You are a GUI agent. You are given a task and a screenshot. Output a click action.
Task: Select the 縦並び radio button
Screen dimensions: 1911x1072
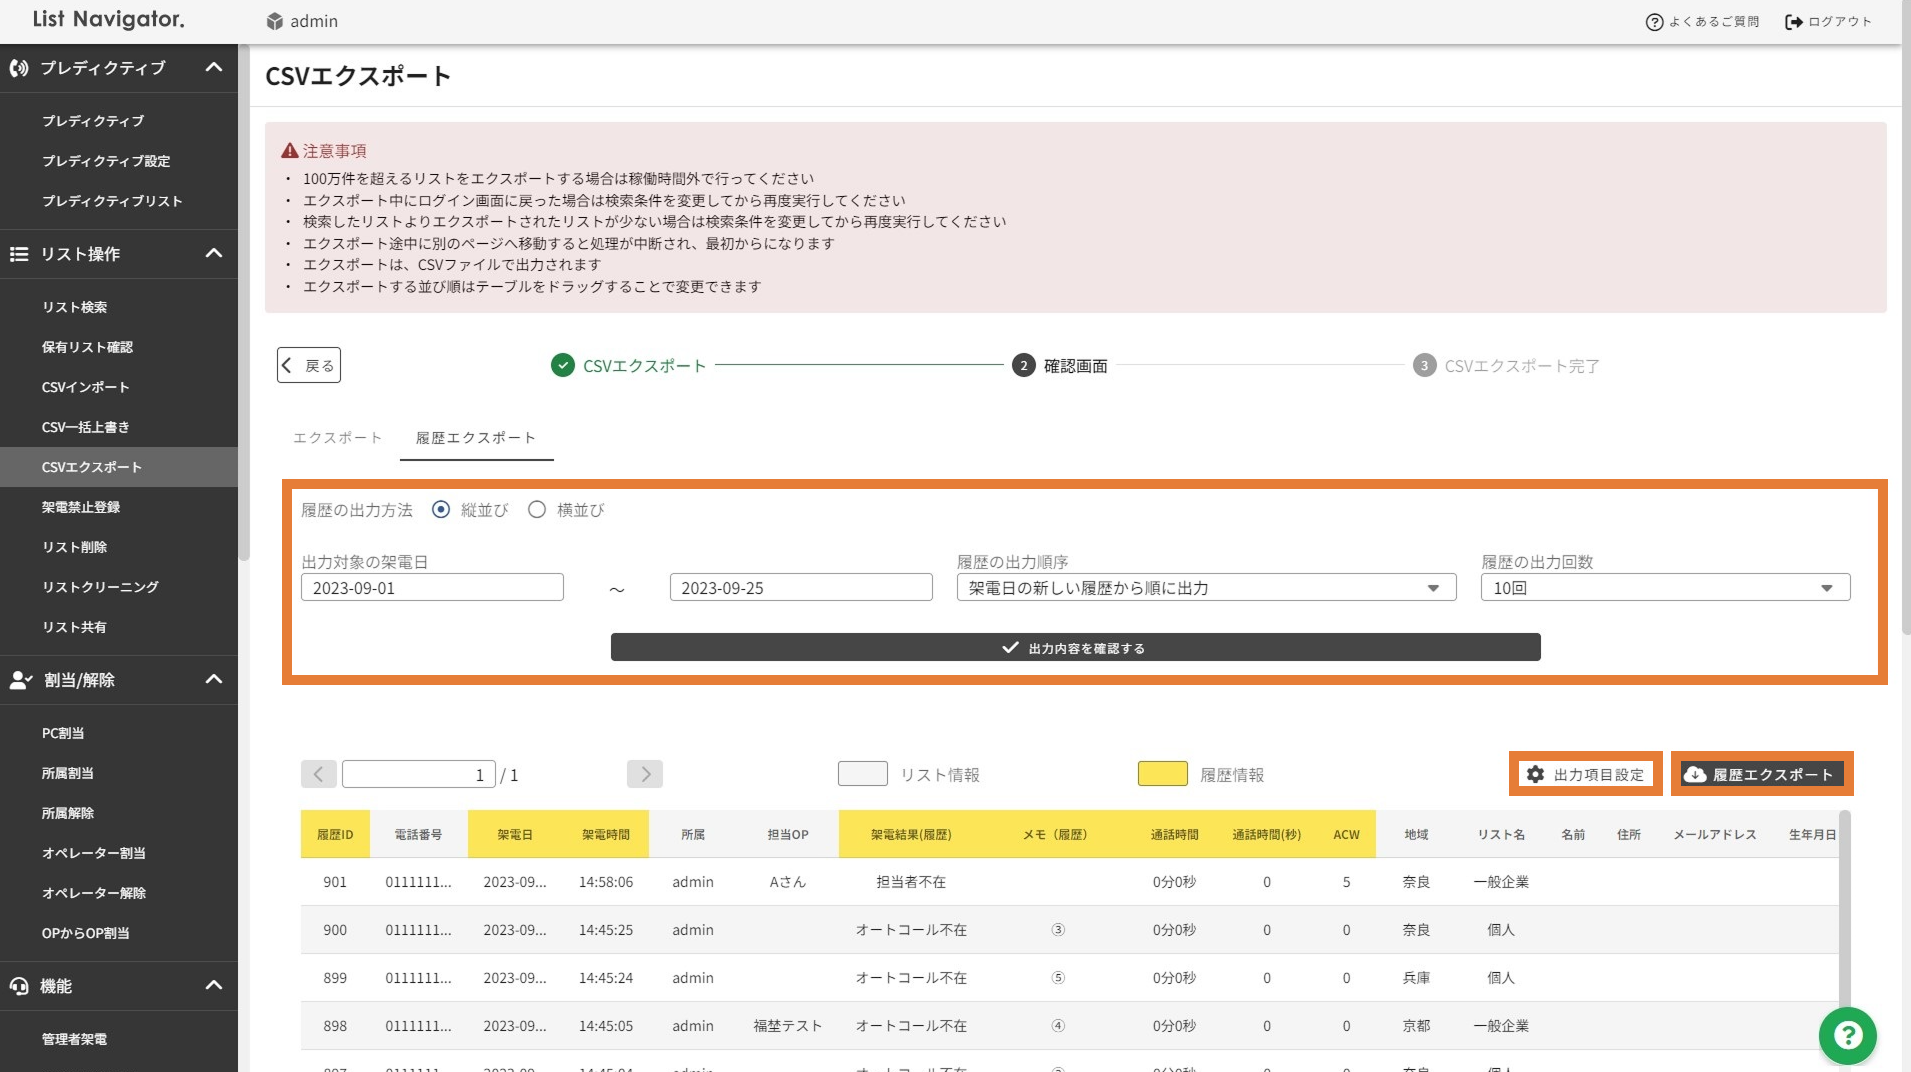pos(441,510)
